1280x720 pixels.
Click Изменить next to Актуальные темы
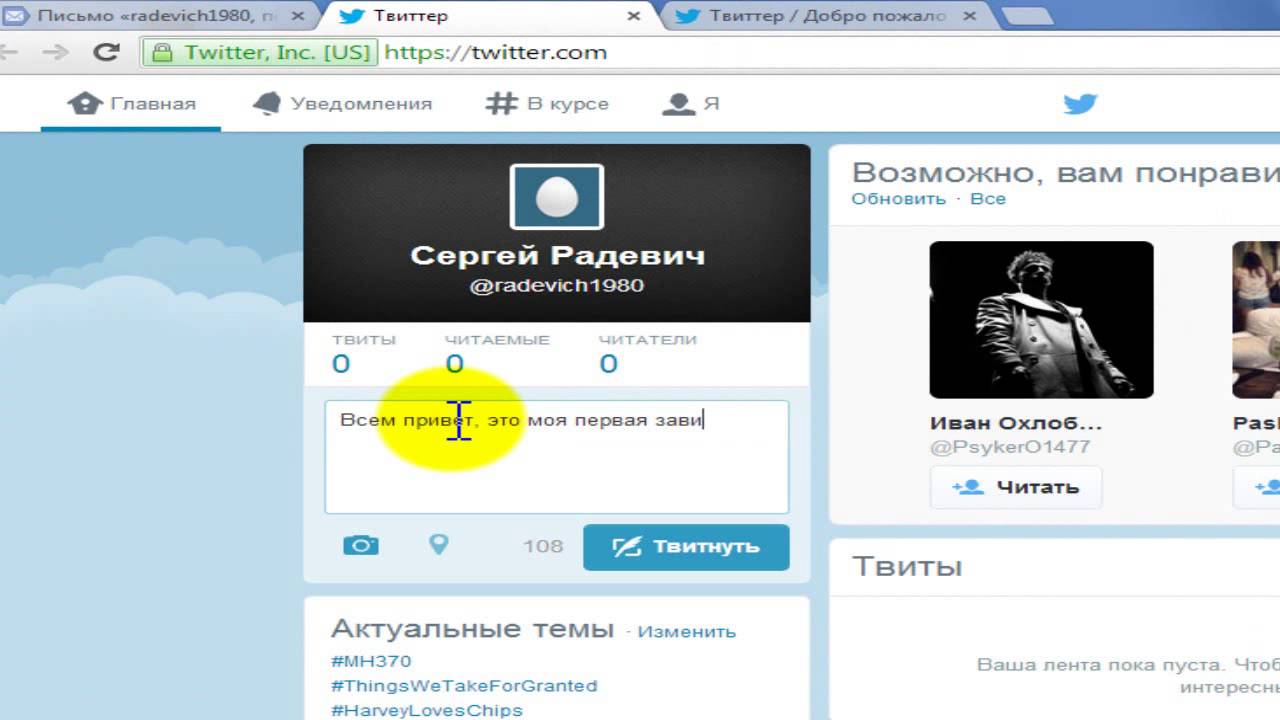(686, 632)
